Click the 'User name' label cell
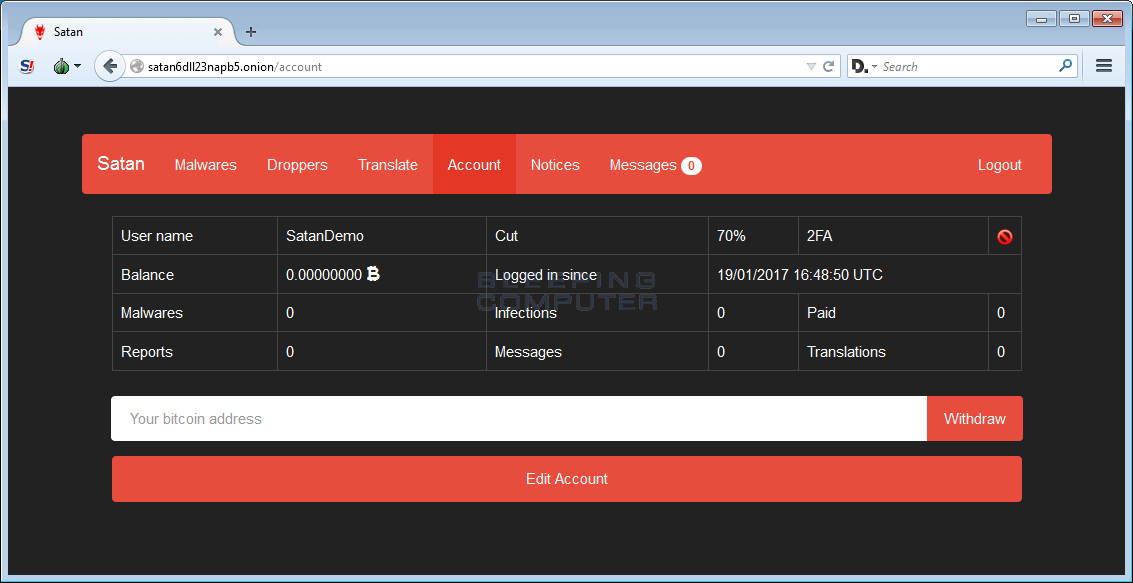This screenshot has height=583, width=1133. [x=195, y=236]
